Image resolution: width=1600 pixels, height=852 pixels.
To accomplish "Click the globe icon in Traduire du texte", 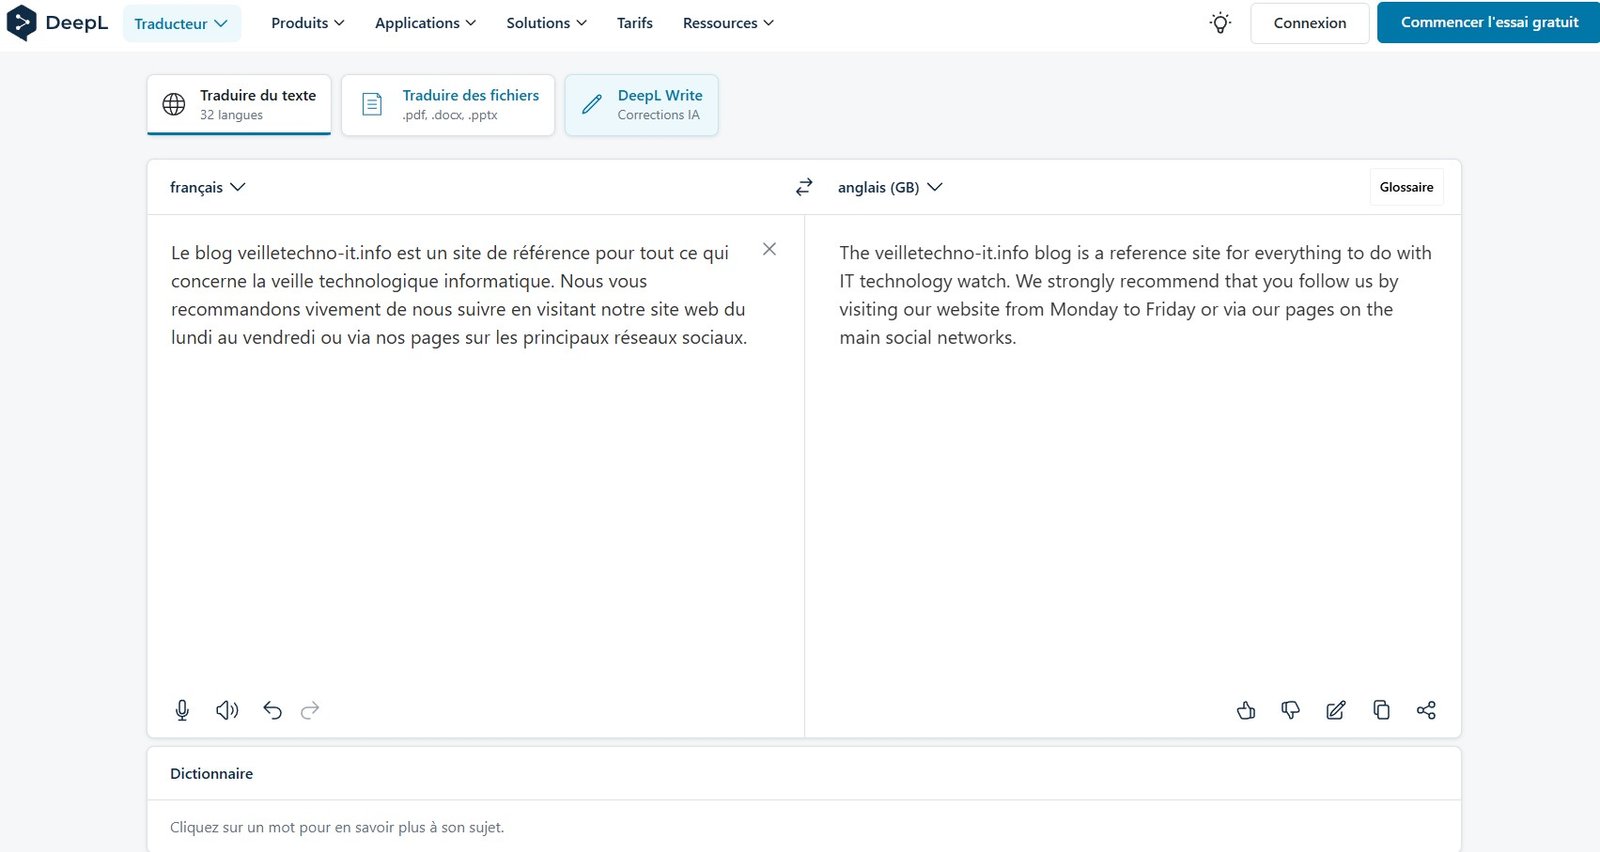I will point(174,104).
